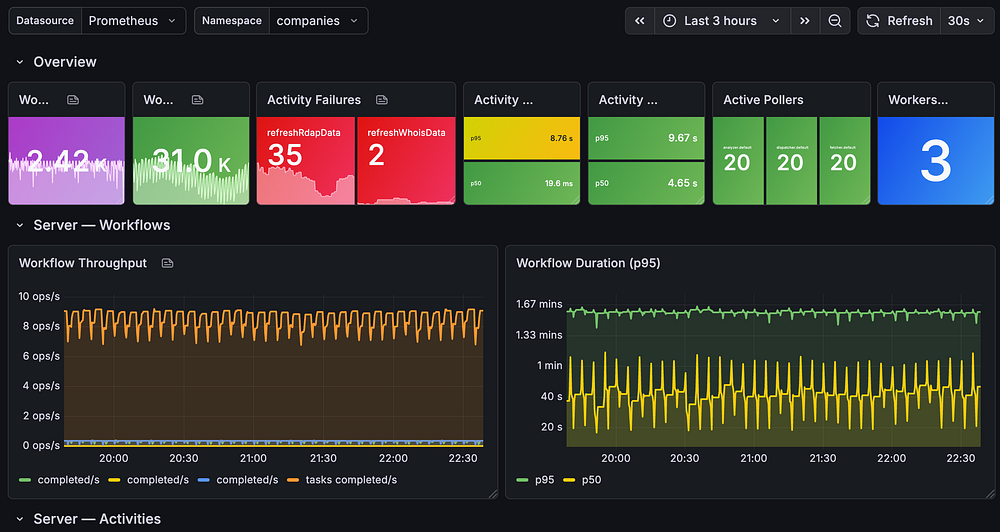Collapse the Overview row
1000x532 pixels.
point(20,62)
